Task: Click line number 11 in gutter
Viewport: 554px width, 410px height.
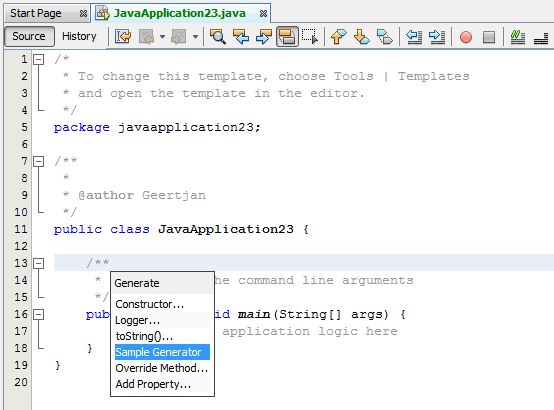Action: click(x=20, y=229)
